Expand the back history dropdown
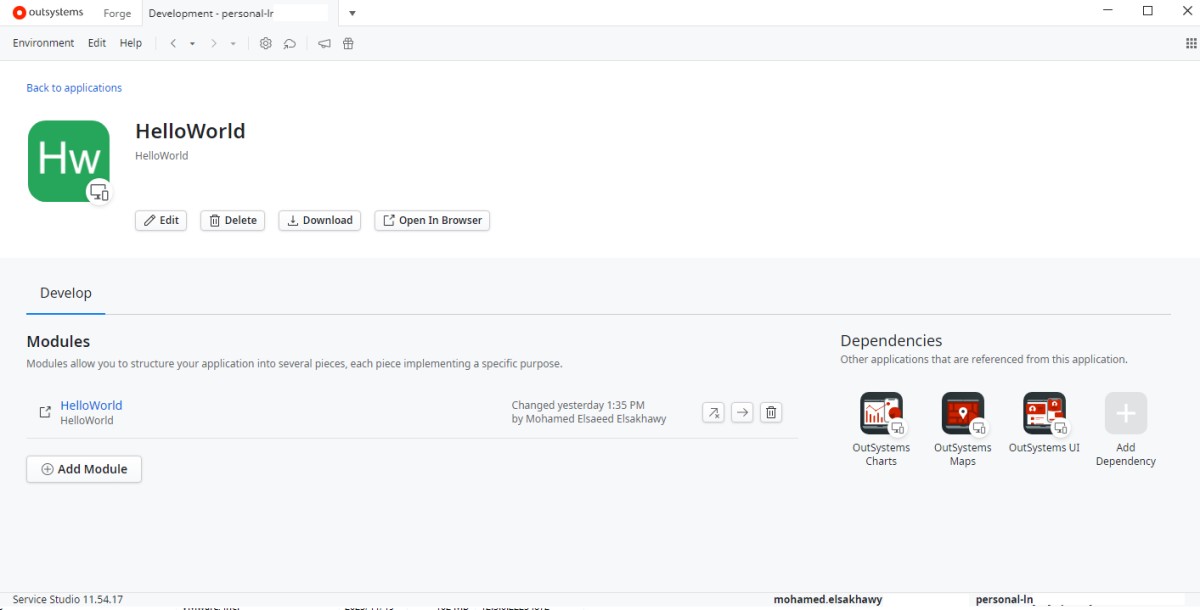Screen dimensions: 1200x610 tap(192, 44)
